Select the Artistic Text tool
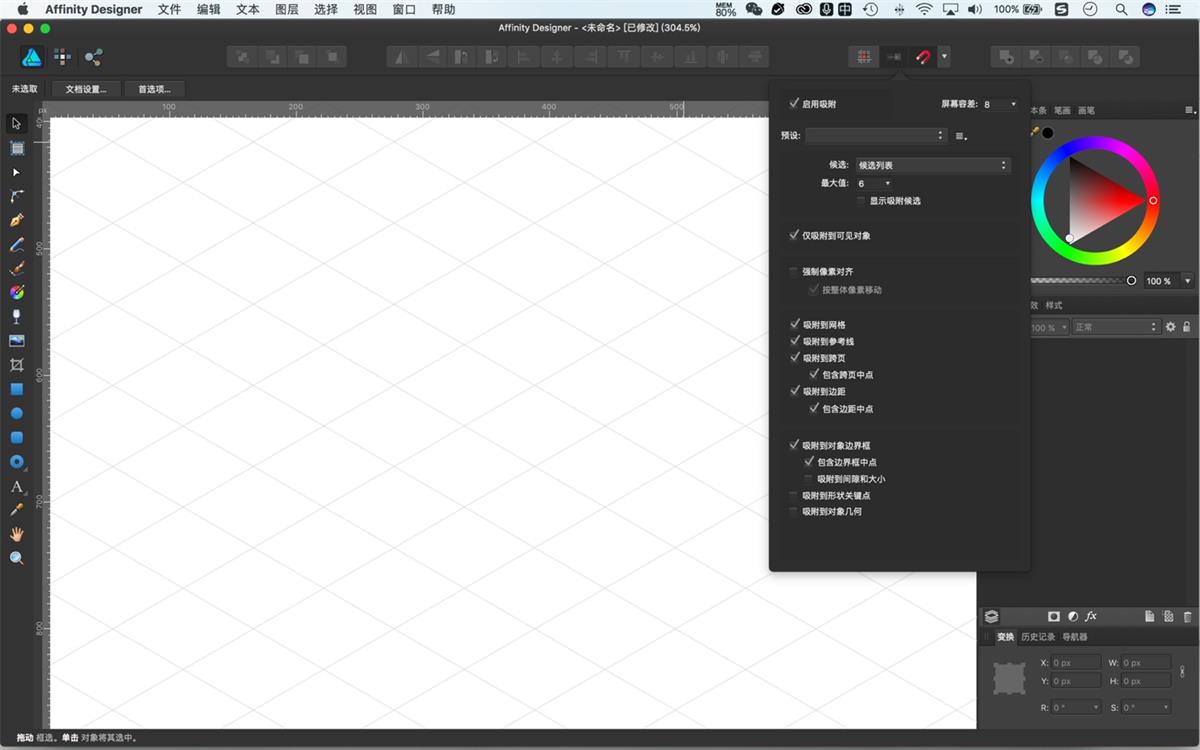 (16, 487)
